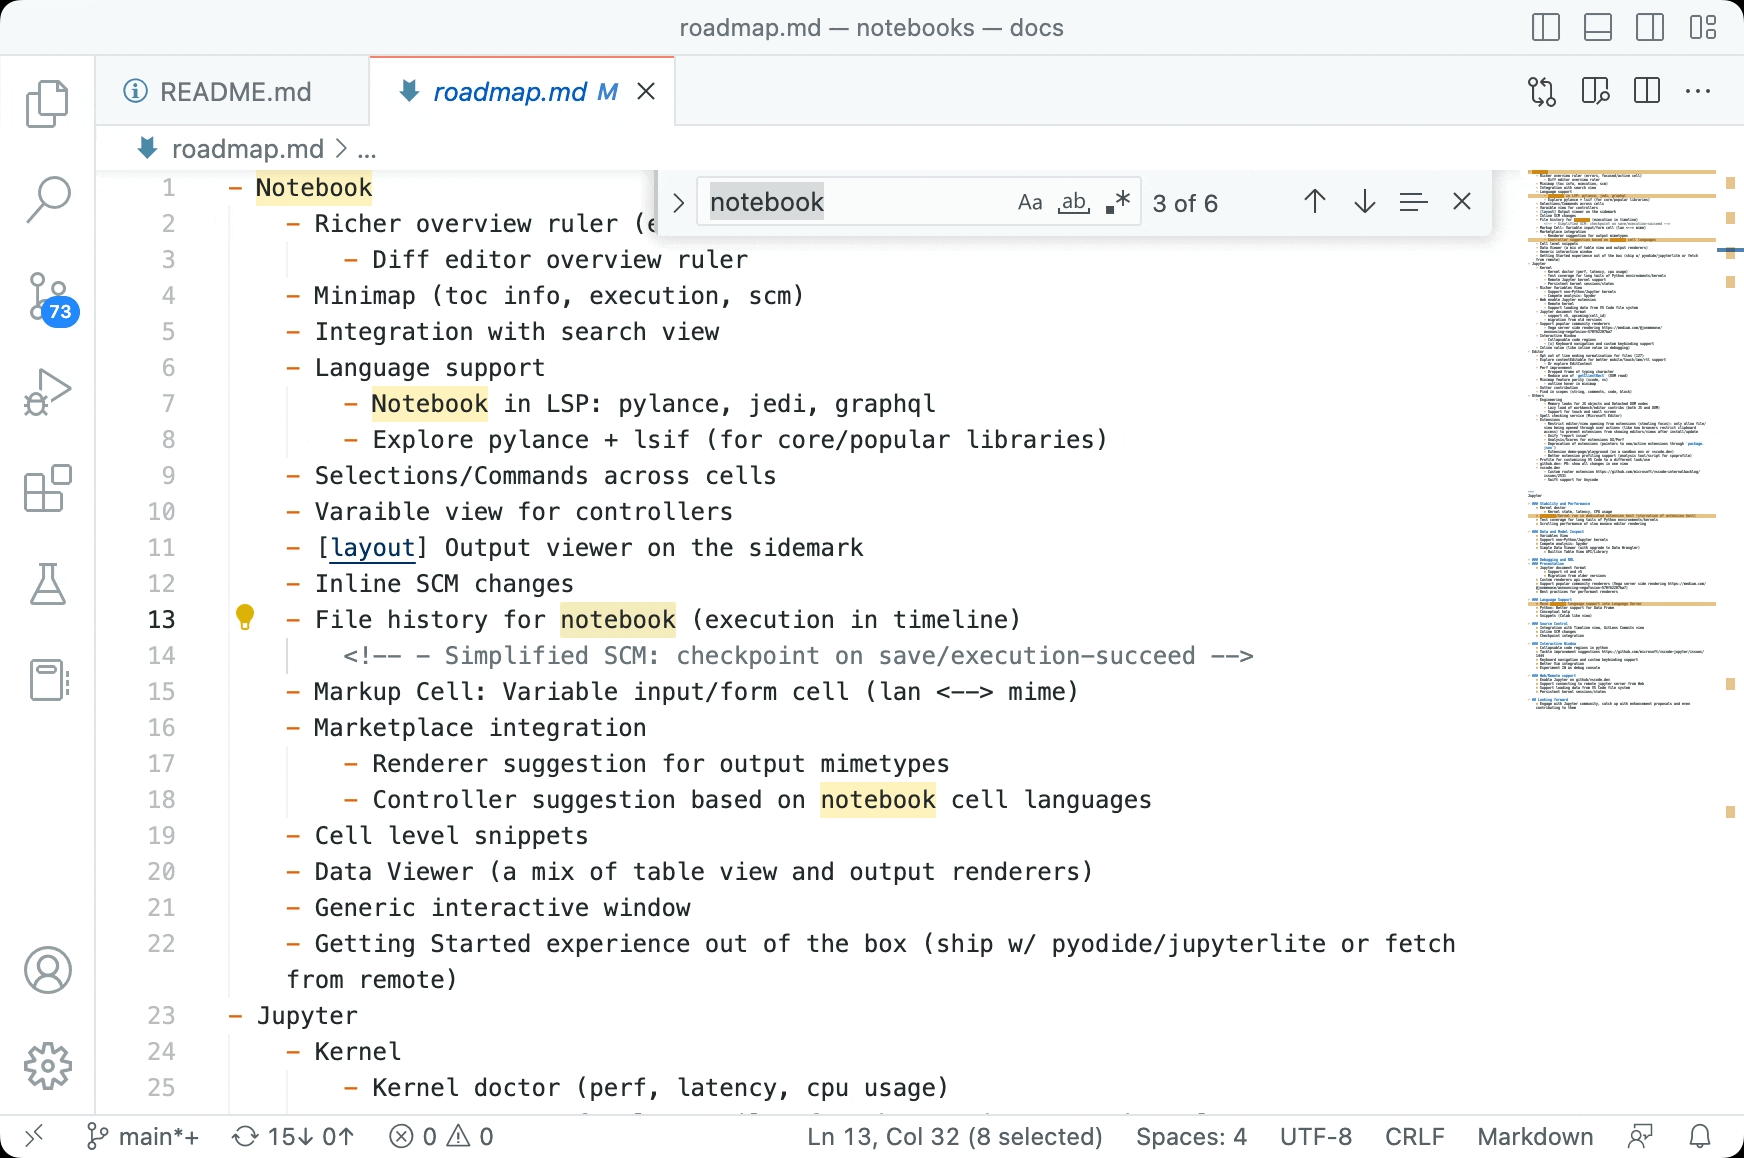Toggle Match Case in find widget
The height and width of the screenshot is (1158, 1744).
1030,203
